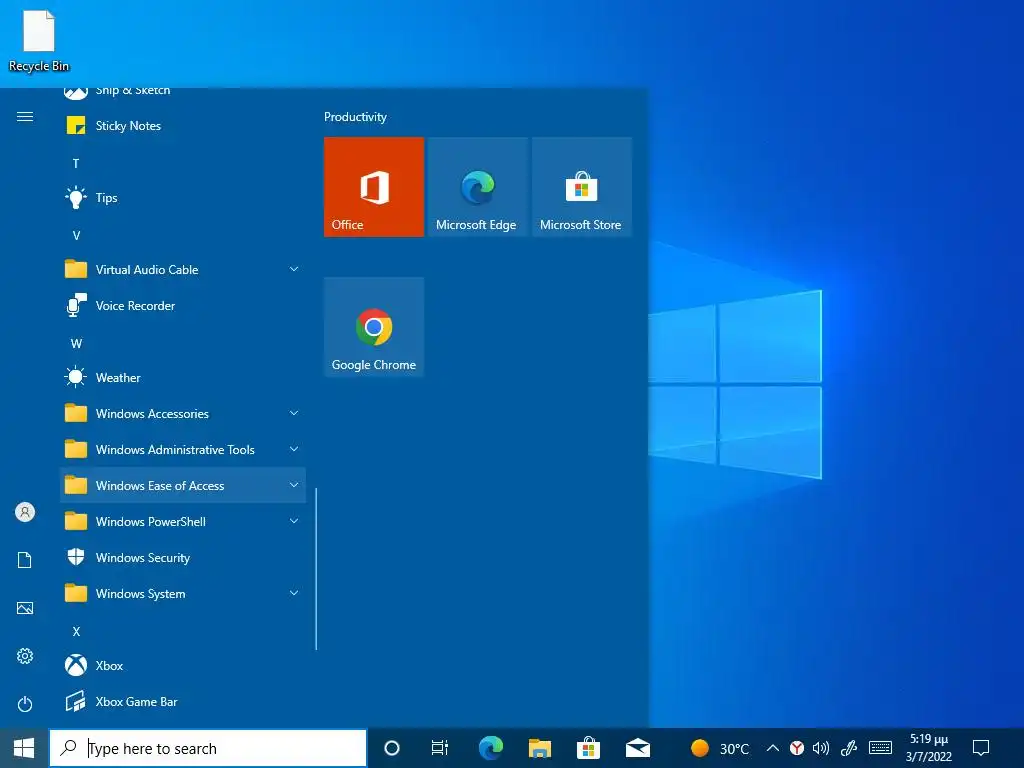Open the volume speaker icon
The image size is (1024, 768).
(x=821, y=748)
